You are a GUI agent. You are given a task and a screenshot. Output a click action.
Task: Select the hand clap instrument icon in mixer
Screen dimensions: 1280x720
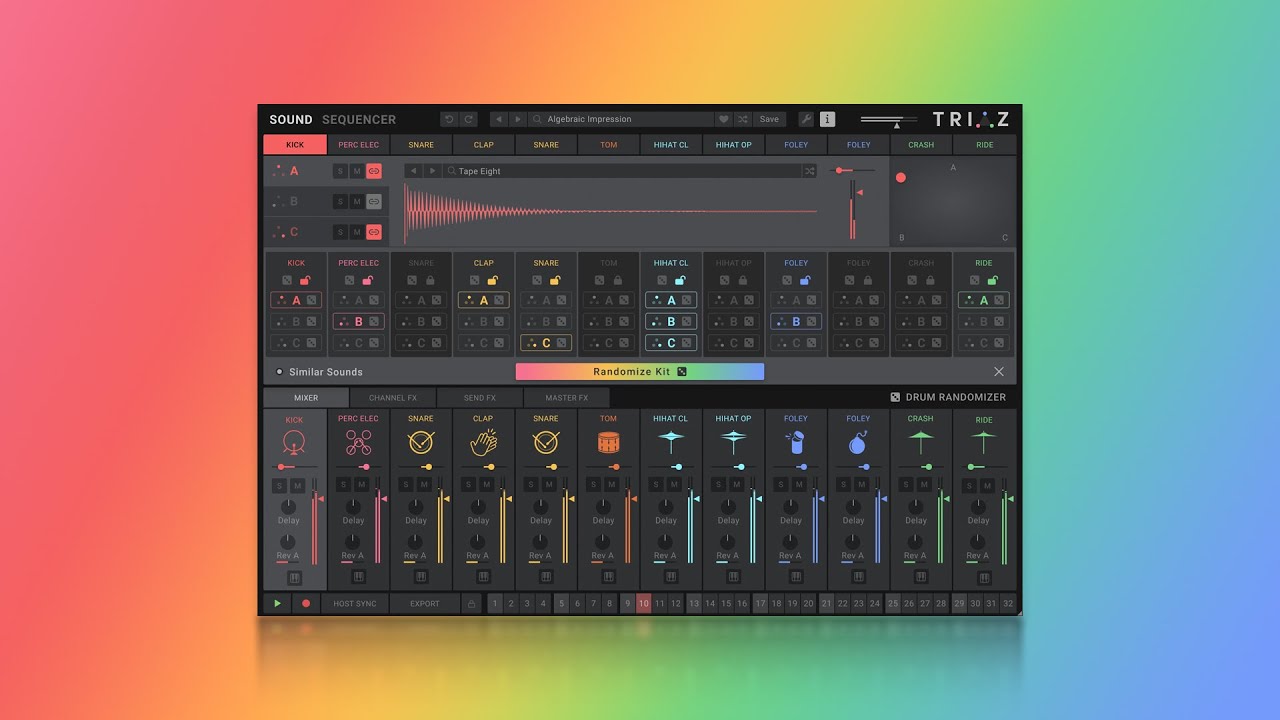click(484, 442)
